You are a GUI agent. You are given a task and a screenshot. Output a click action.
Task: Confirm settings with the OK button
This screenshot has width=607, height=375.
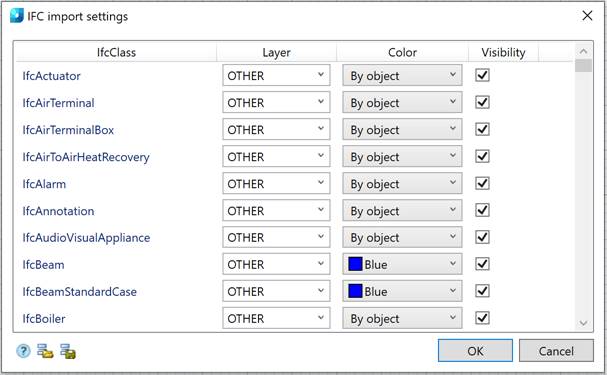(x=475, y=351)
